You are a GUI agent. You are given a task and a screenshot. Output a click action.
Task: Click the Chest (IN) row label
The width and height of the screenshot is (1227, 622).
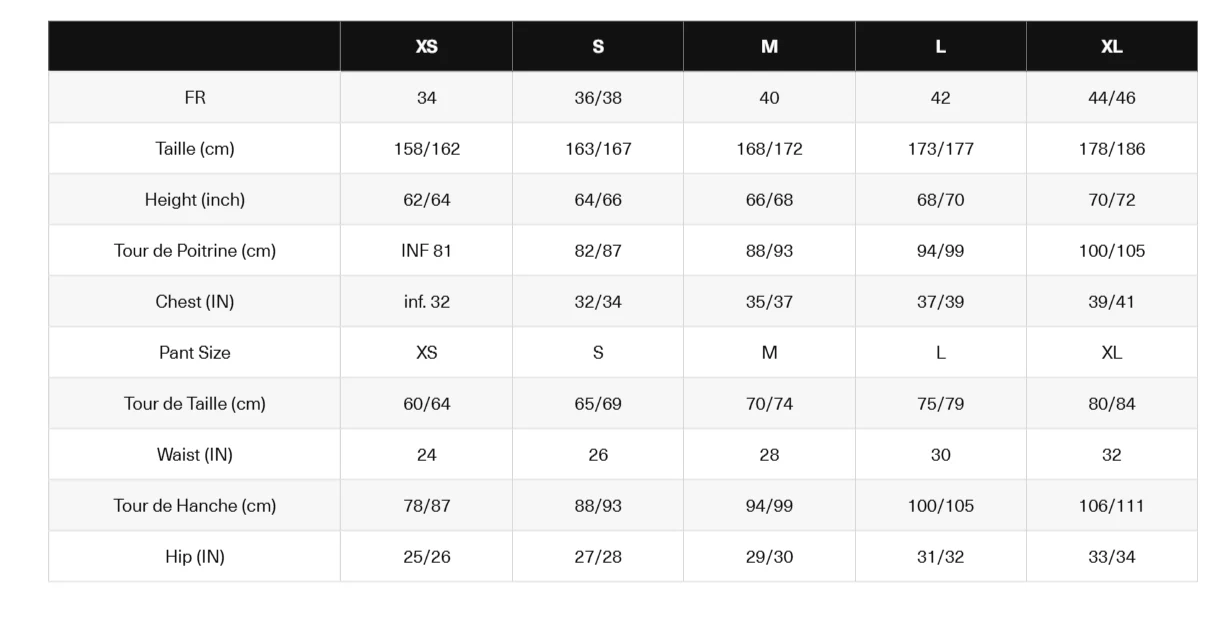click(x=195, y=302)
